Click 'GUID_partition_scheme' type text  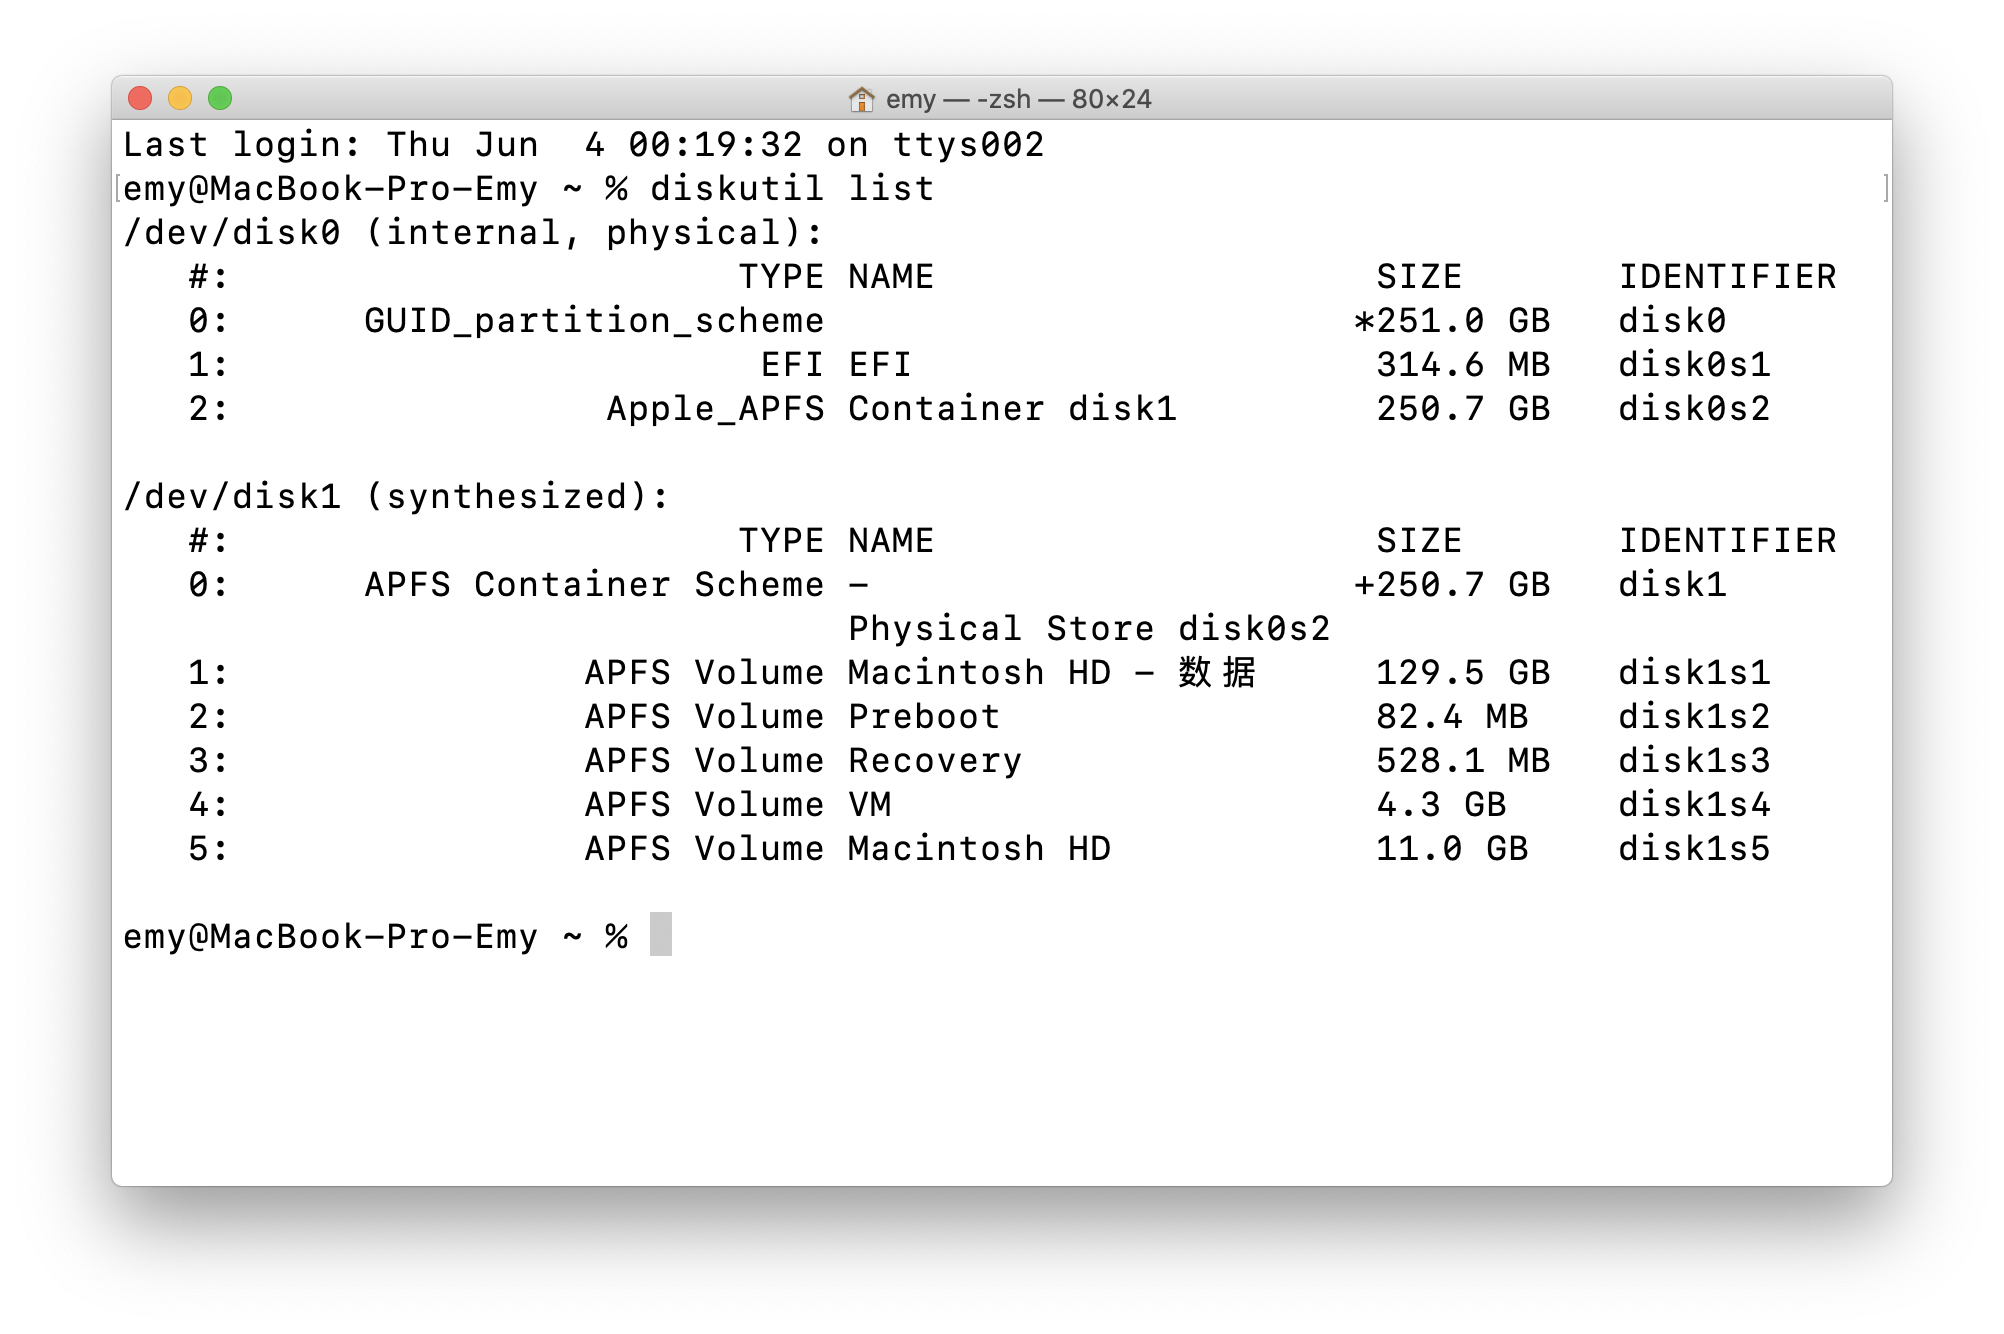(593, 320)
